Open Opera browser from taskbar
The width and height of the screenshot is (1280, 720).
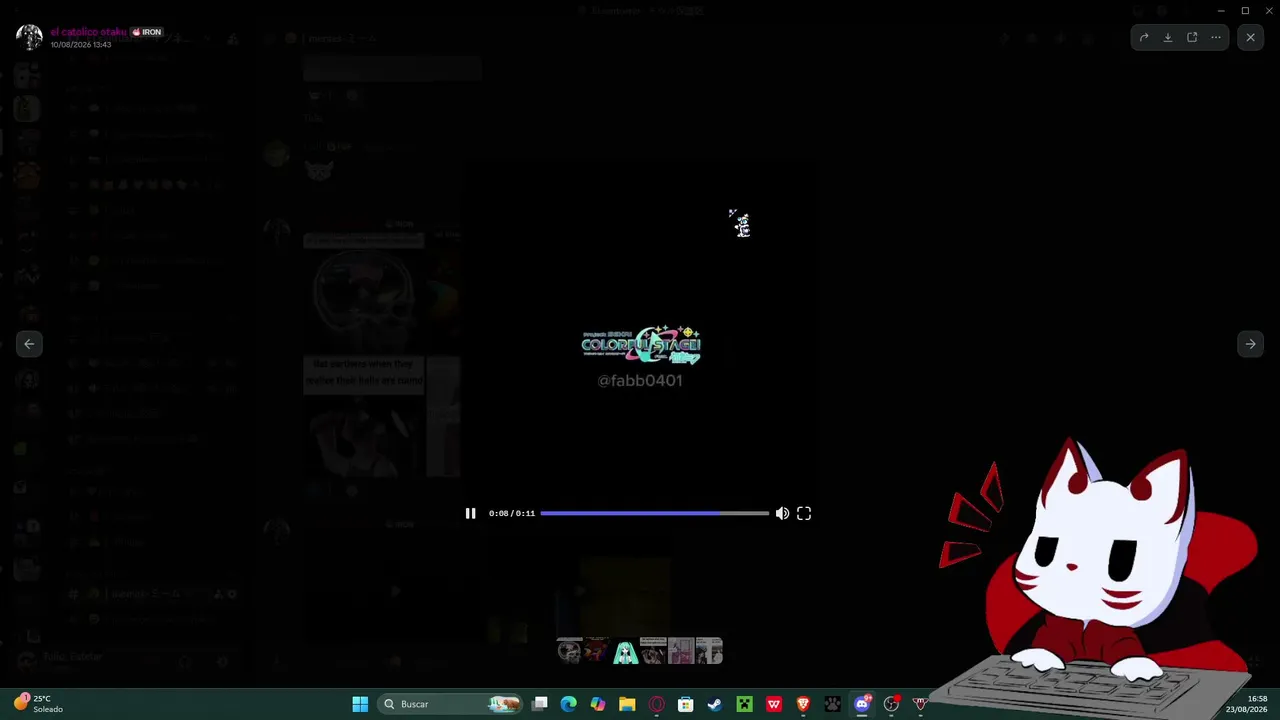pos(656,704)
